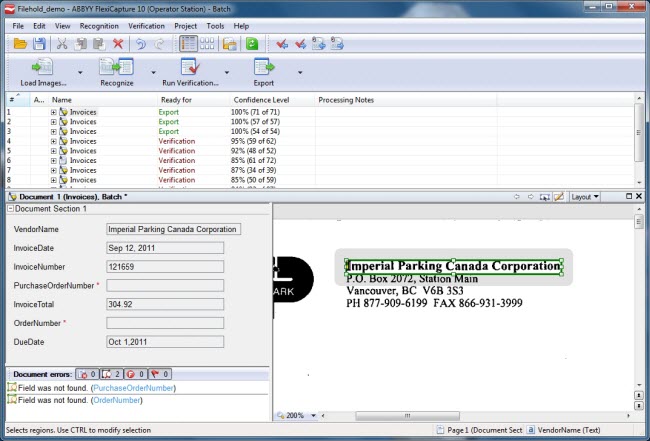Toggle the first document errors filter showing 0

point(87,374)
